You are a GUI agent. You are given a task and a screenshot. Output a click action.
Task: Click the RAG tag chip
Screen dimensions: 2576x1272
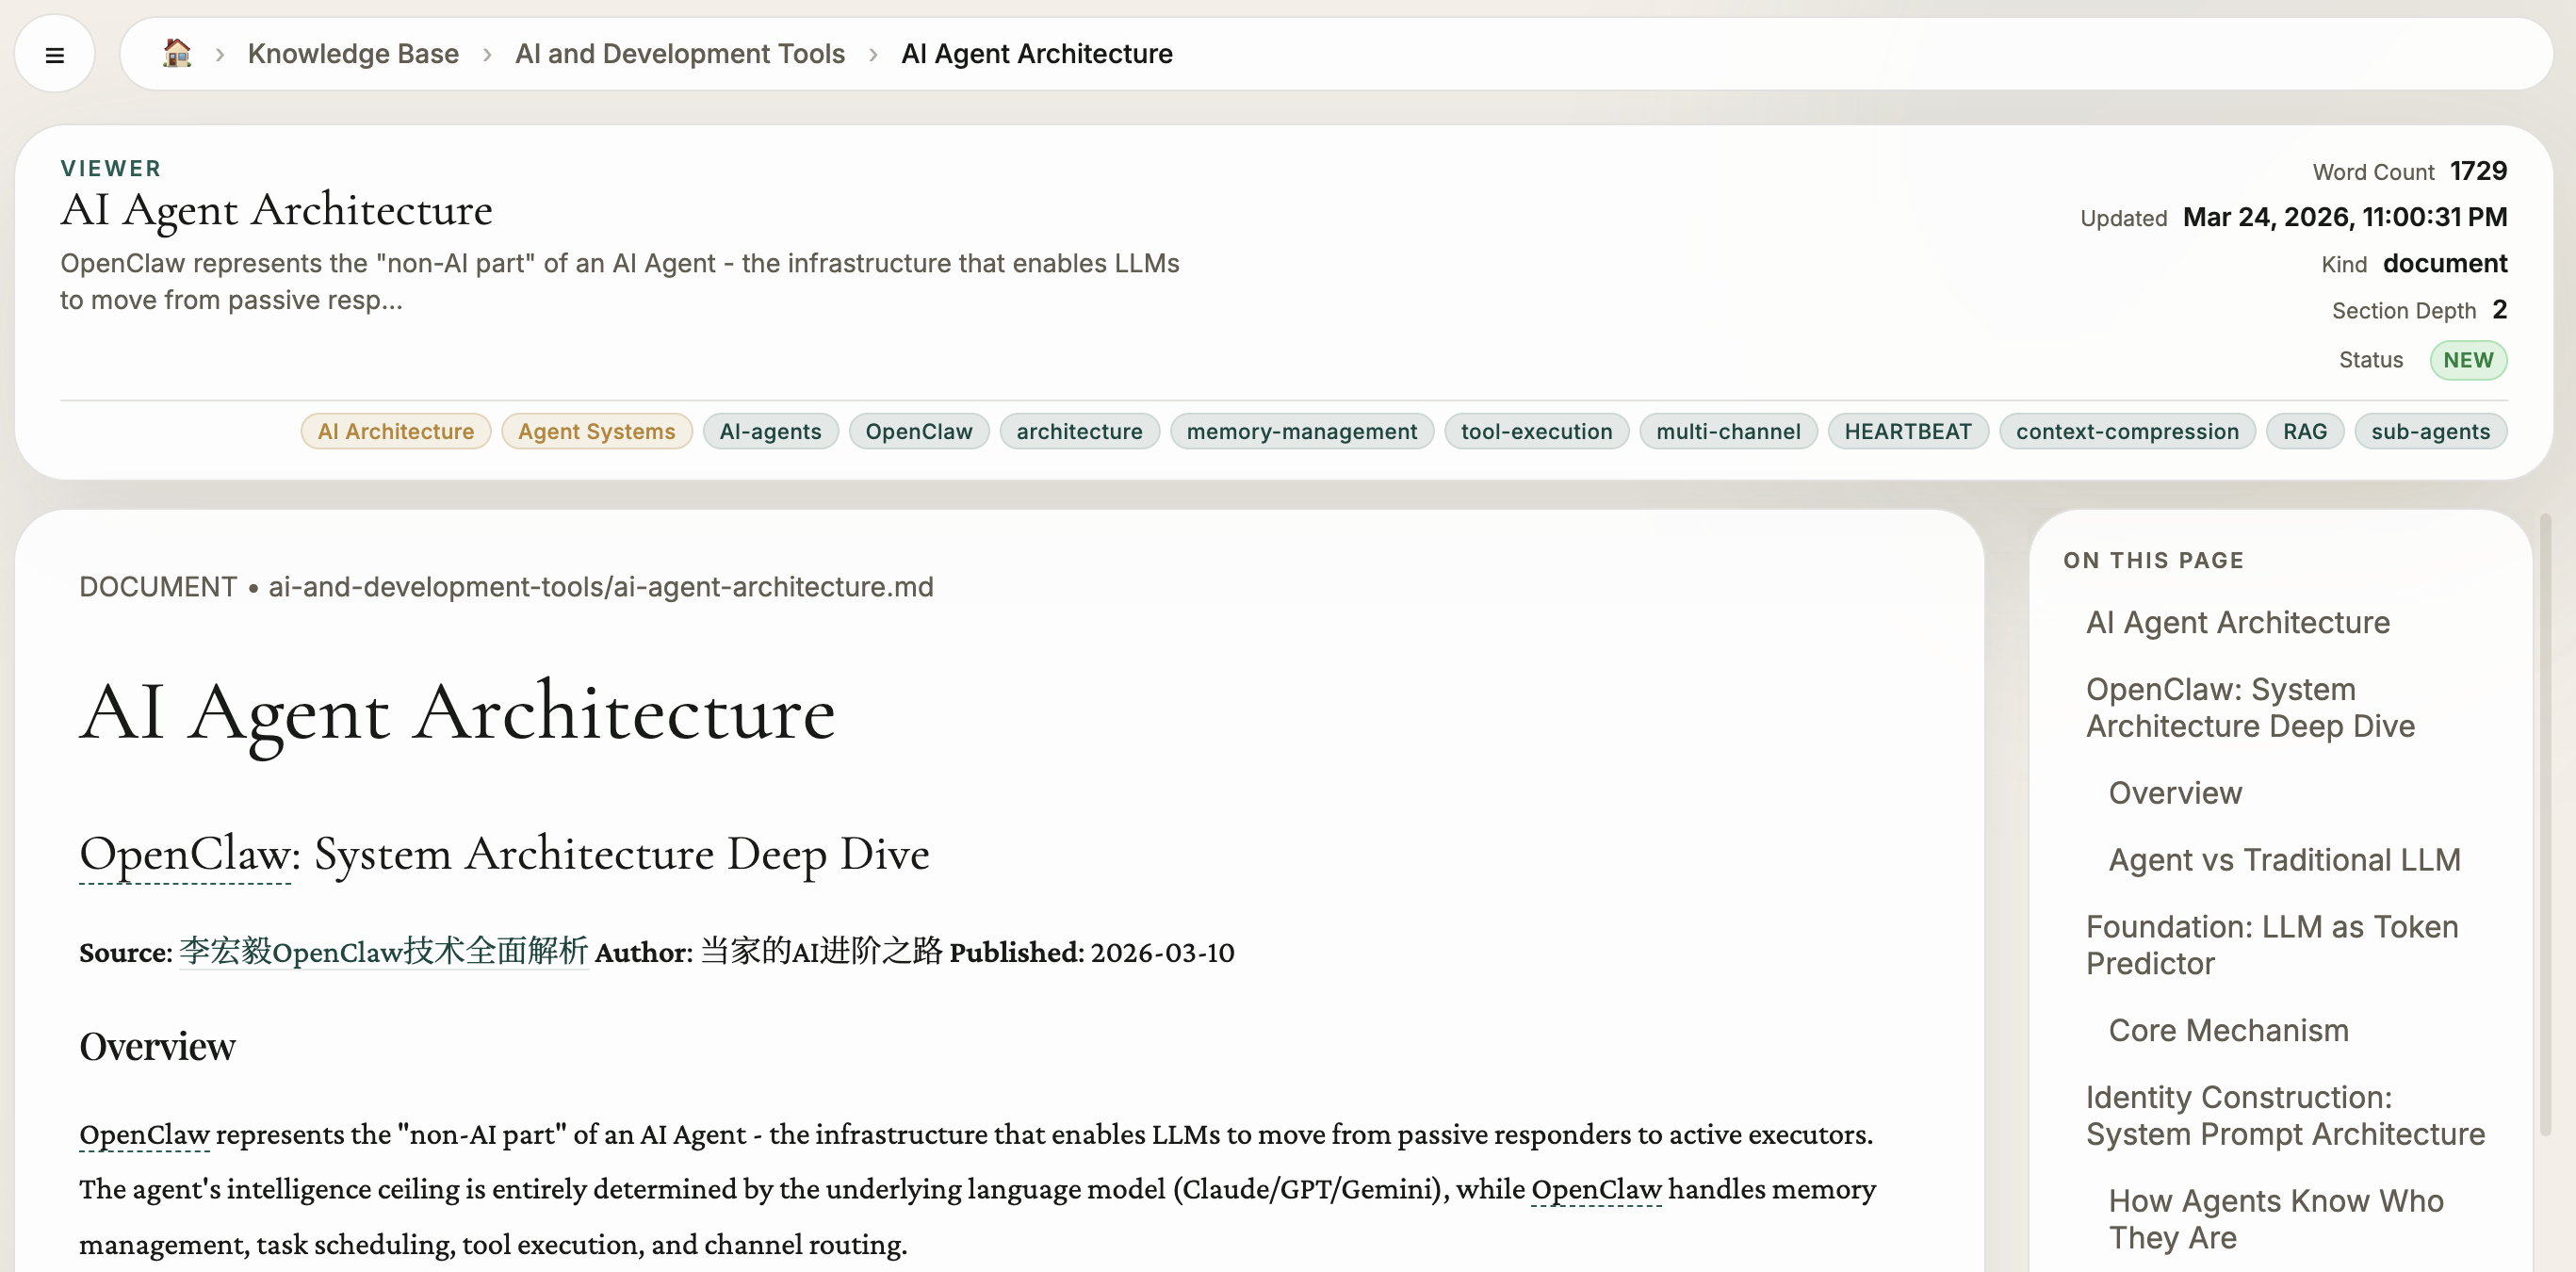[x=2304, y=431]
